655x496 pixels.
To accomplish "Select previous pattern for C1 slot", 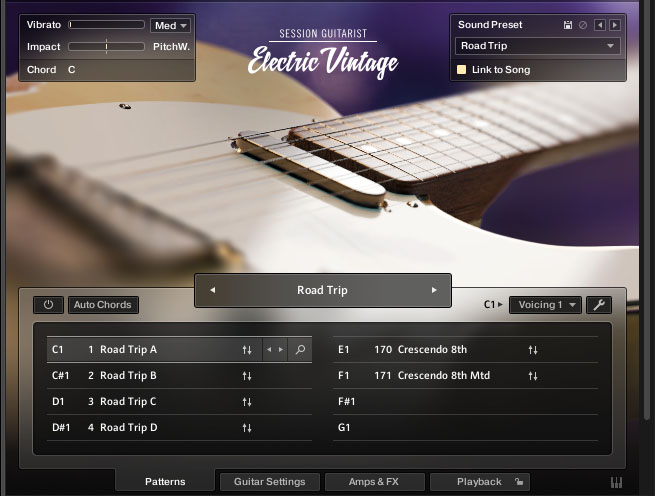I will tap(269, 350).
